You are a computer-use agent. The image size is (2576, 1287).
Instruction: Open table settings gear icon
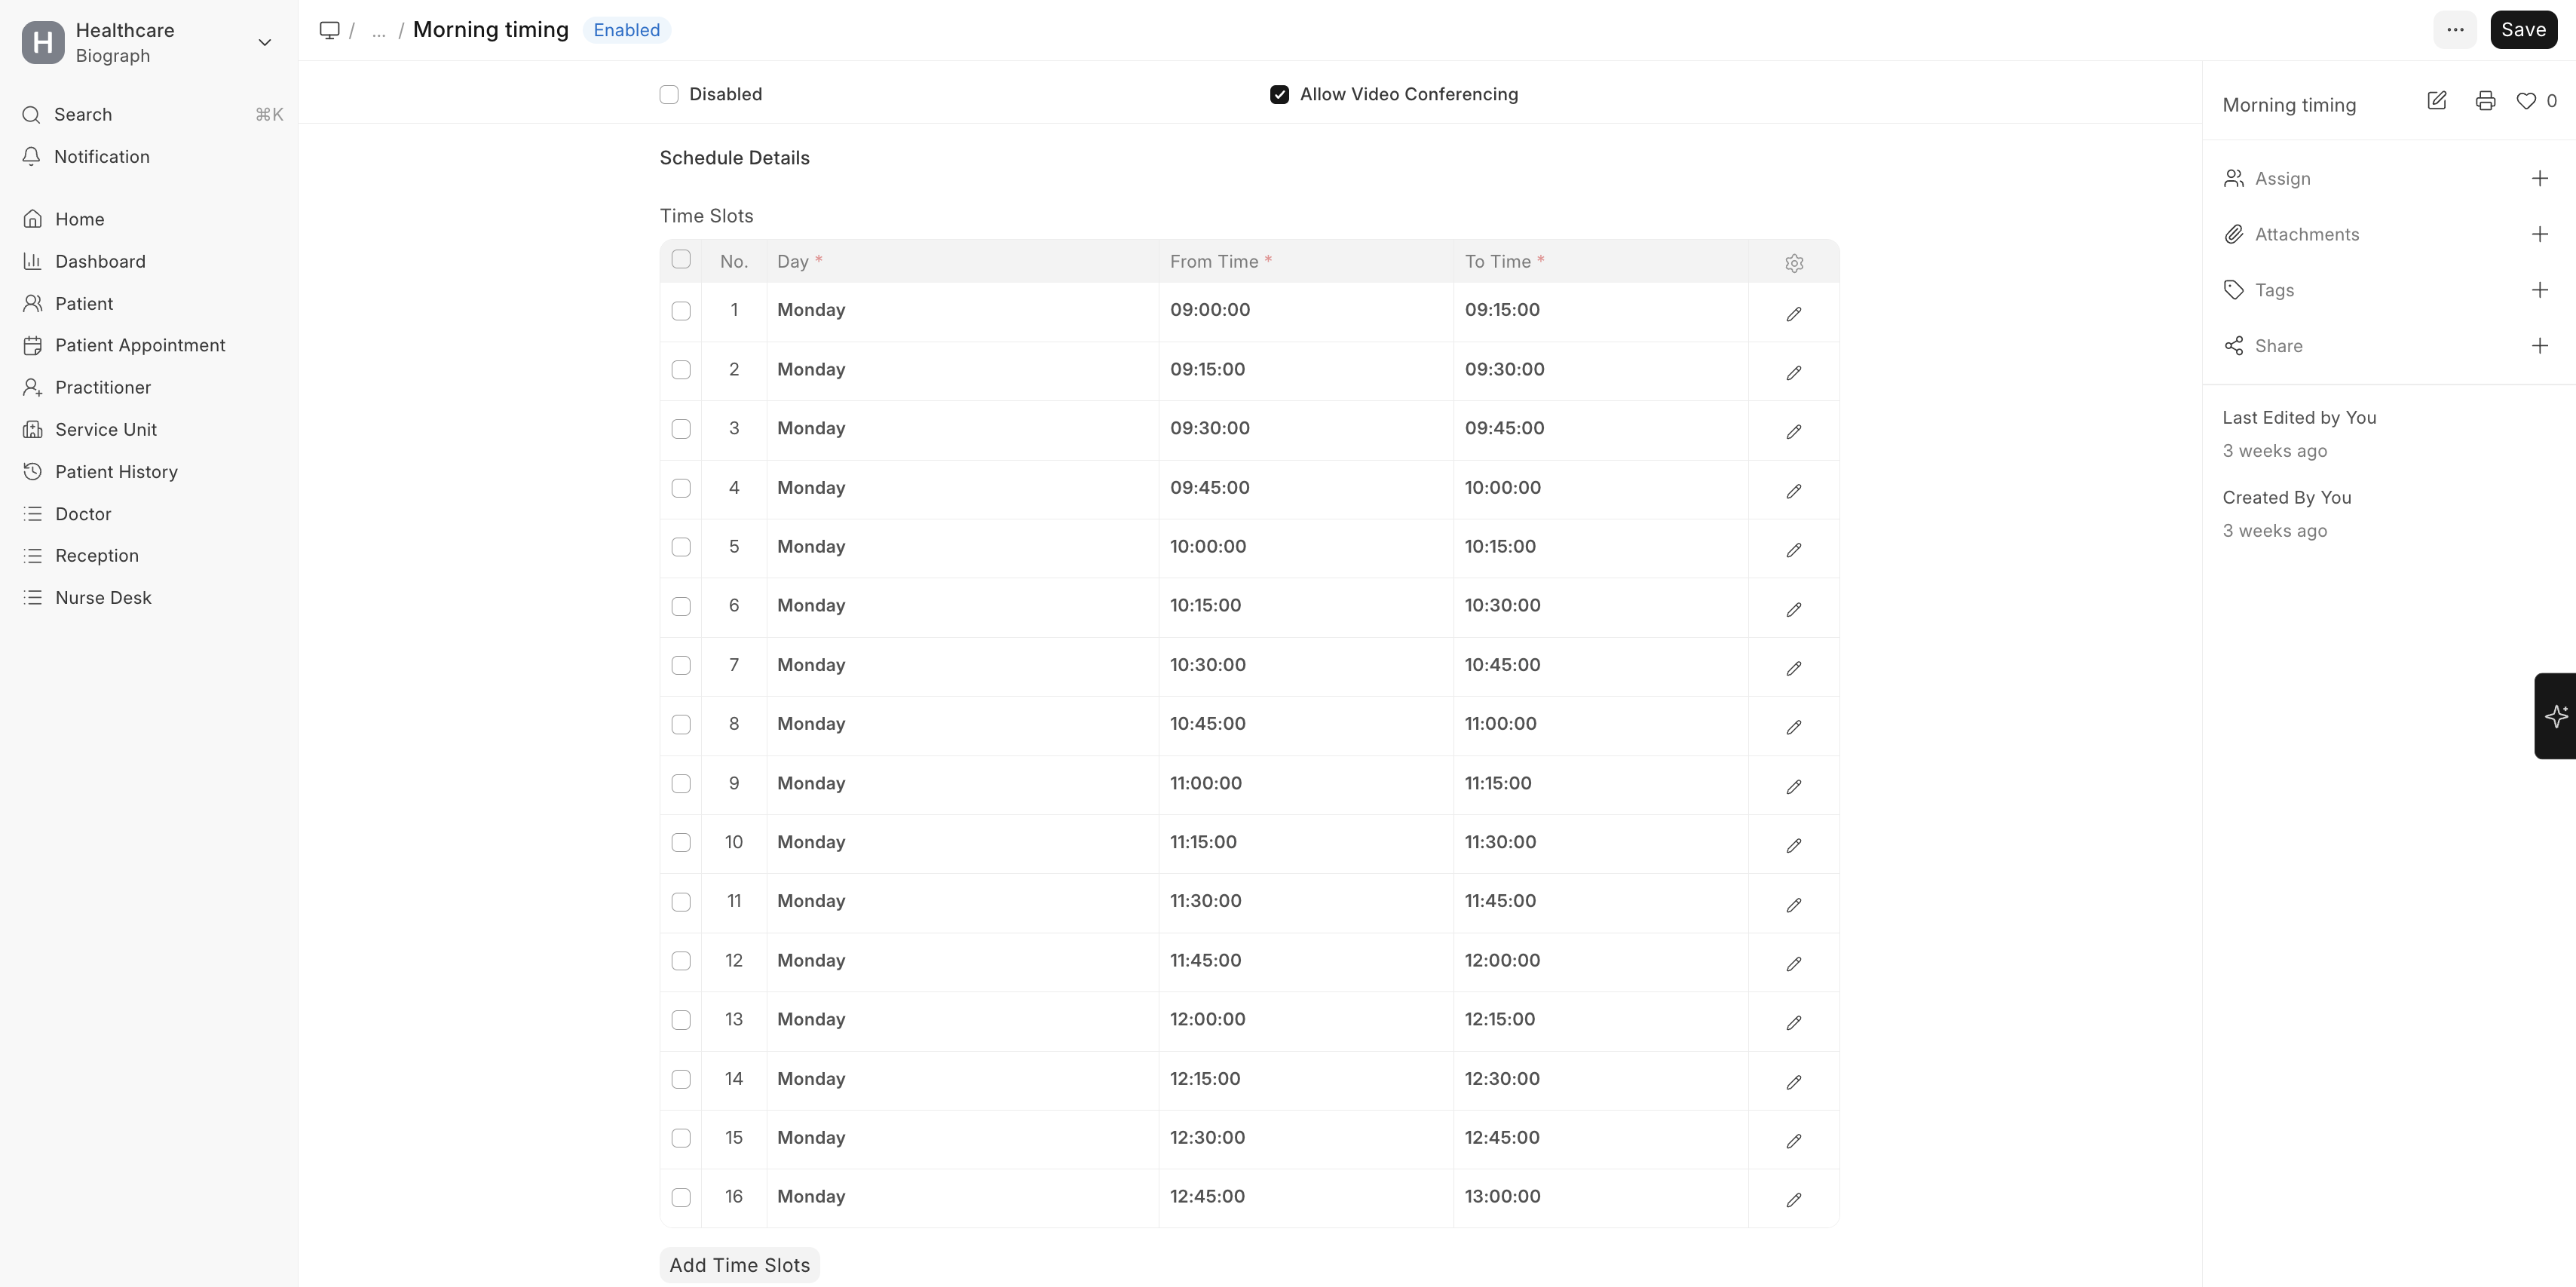(x=1794, y=263)
